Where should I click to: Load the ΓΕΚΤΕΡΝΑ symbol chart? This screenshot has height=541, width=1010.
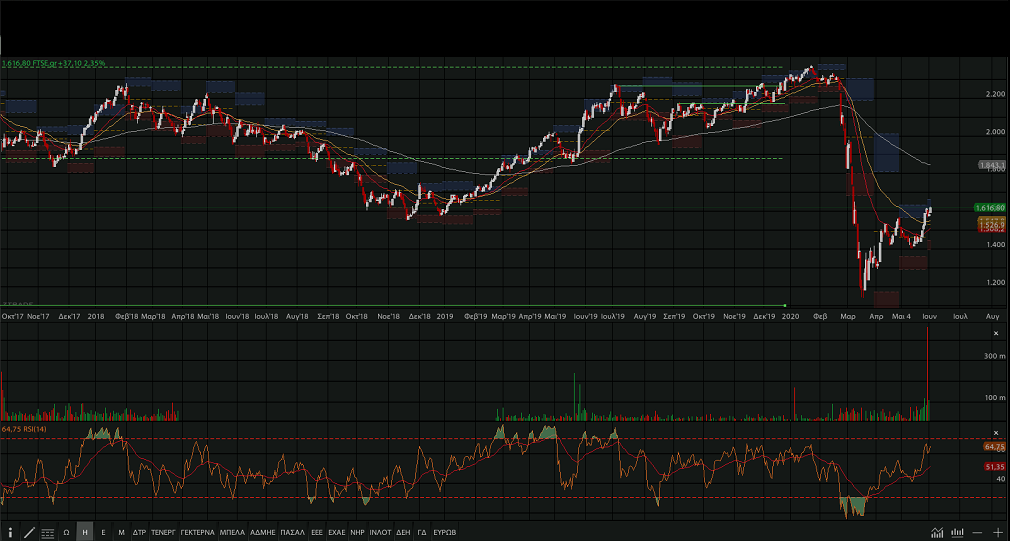198,532
